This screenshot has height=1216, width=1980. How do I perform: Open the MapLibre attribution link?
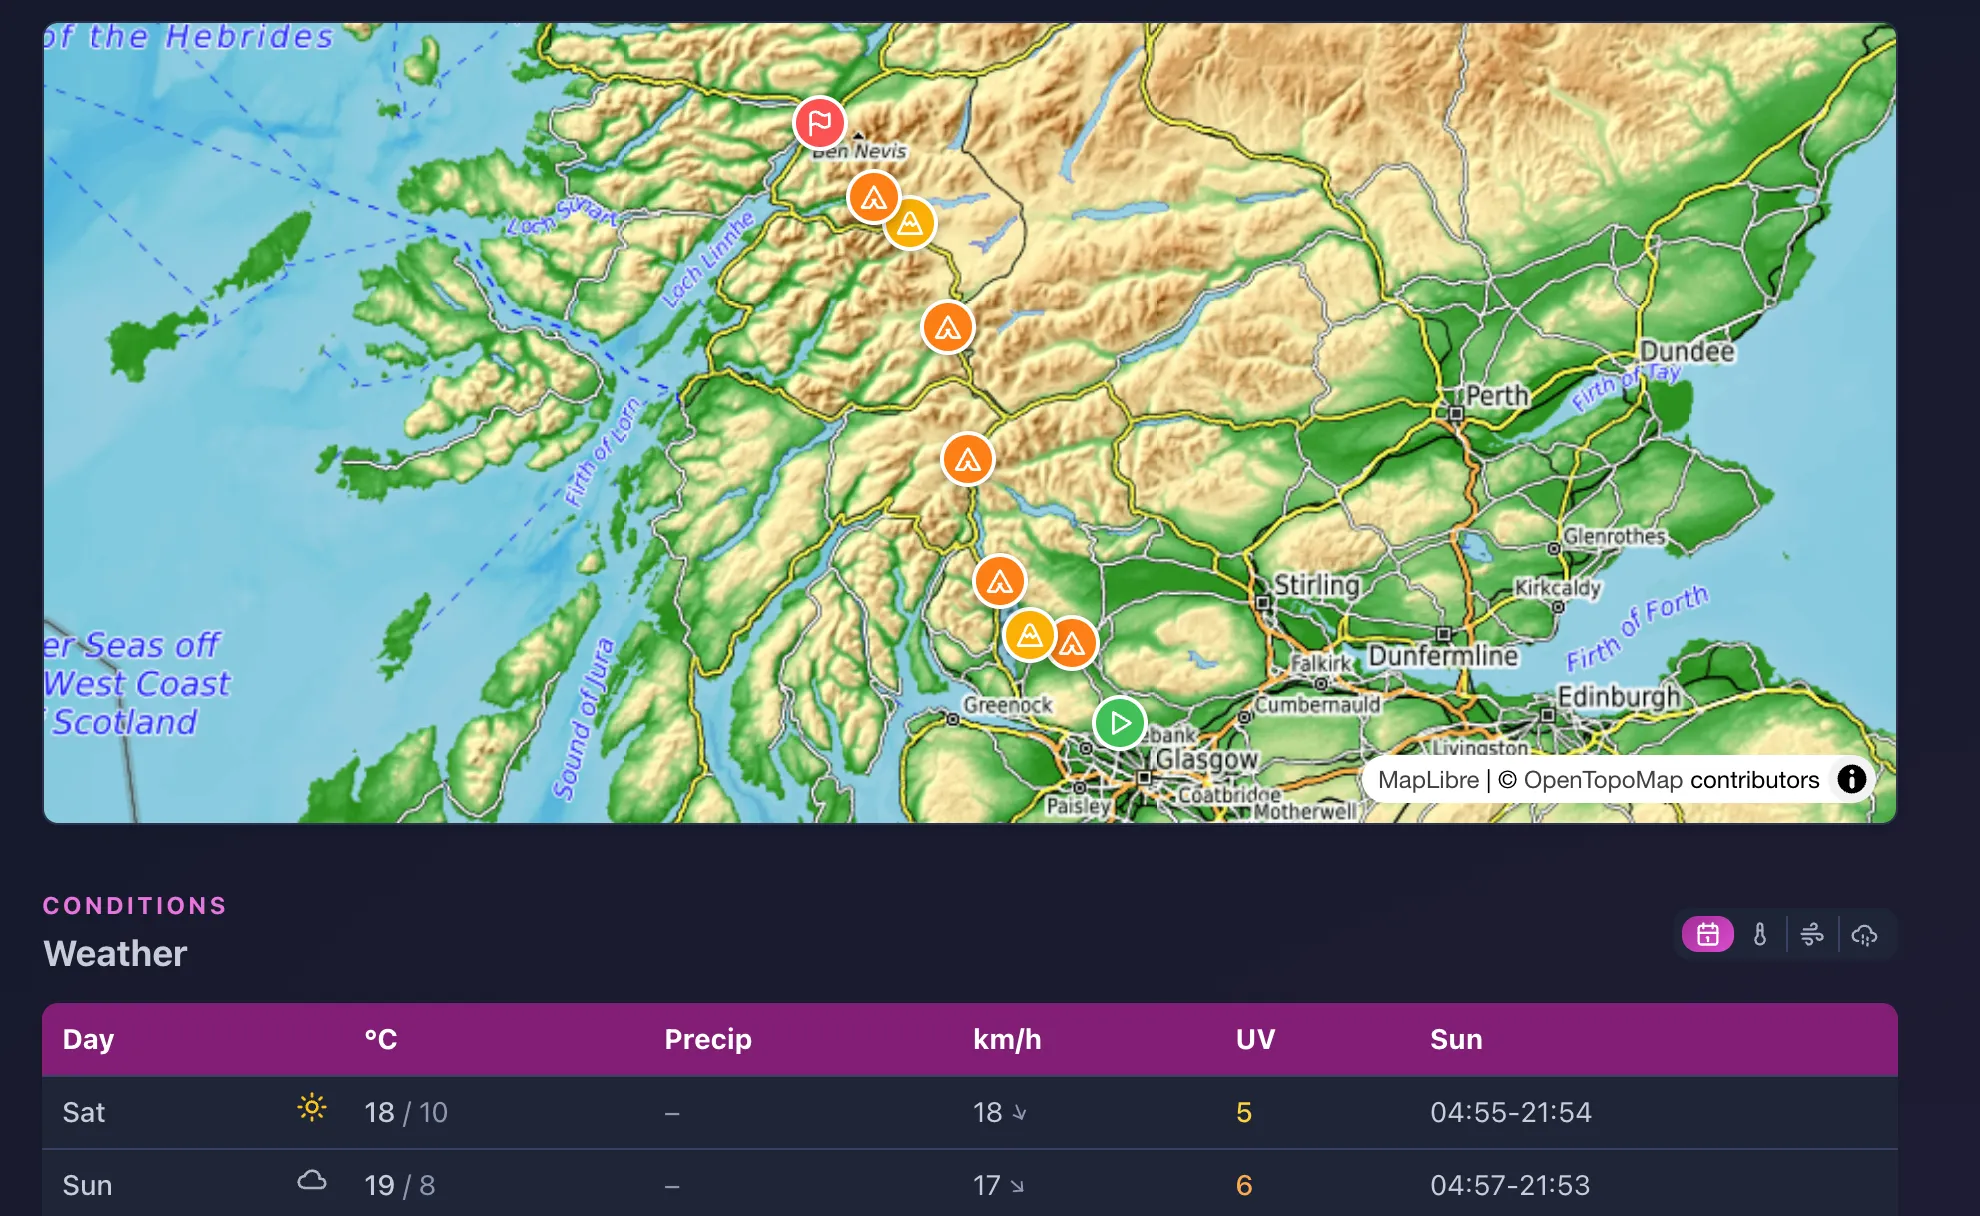click(1428, 780)
